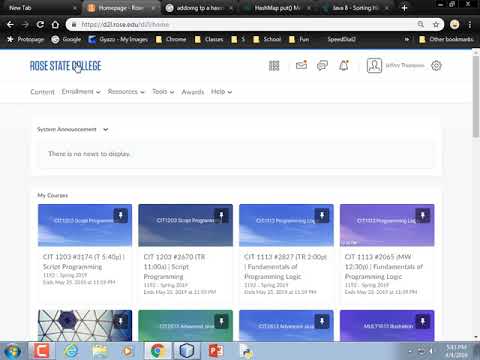
Task: Show more bookmarks with the double chevron
Action: [407, 39]
